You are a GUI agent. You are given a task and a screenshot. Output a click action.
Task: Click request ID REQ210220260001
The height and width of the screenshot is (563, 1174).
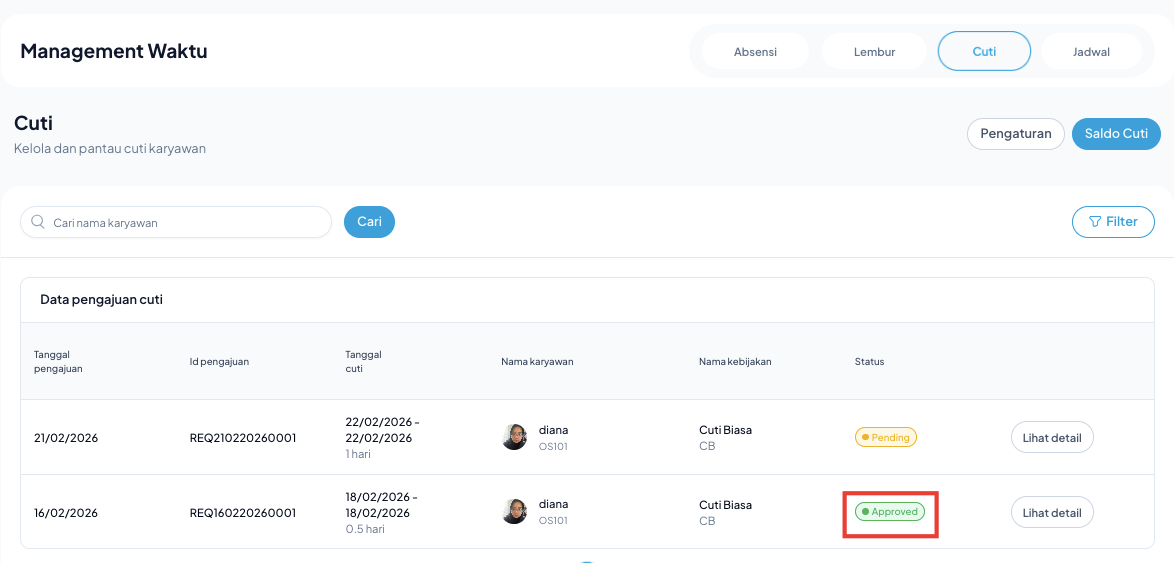point(243,438)
